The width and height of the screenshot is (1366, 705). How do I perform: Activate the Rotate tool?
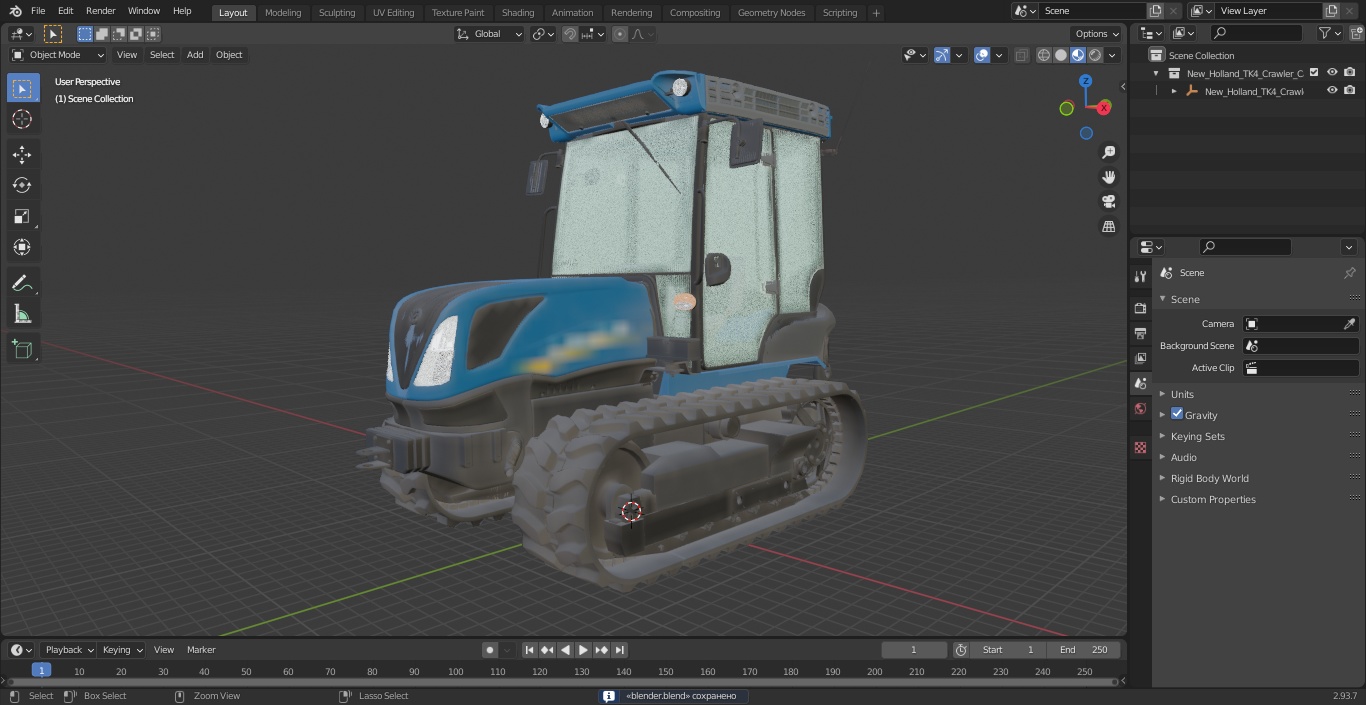[22, 186]
